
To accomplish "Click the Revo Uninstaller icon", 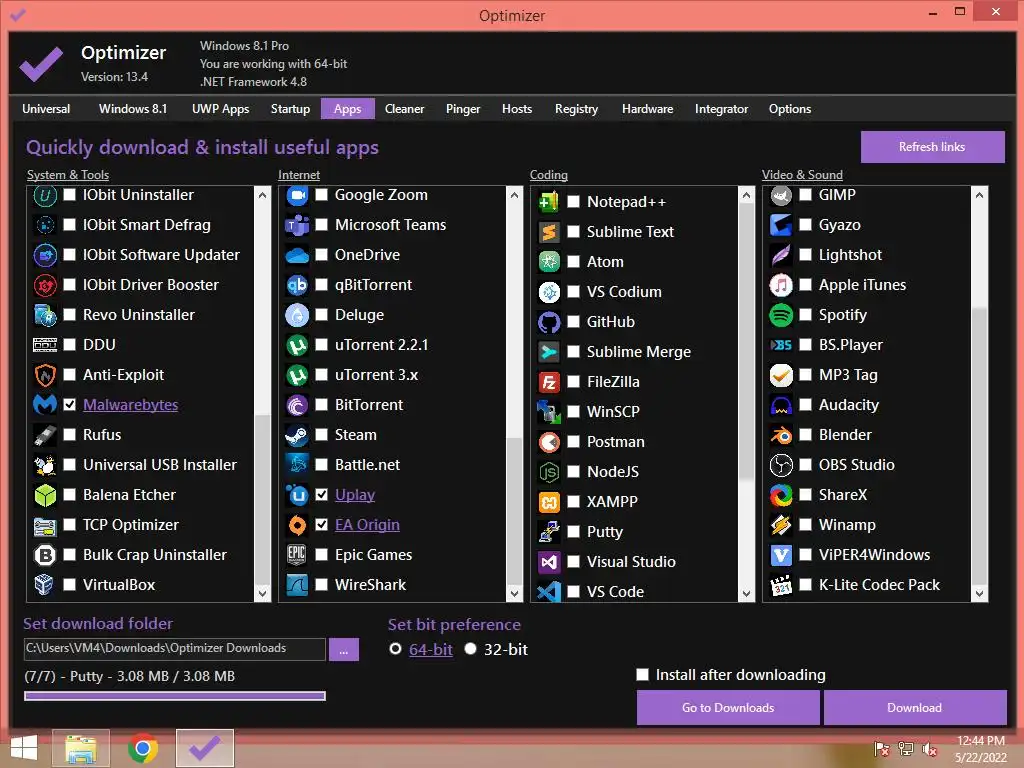I will click(45, 315).
